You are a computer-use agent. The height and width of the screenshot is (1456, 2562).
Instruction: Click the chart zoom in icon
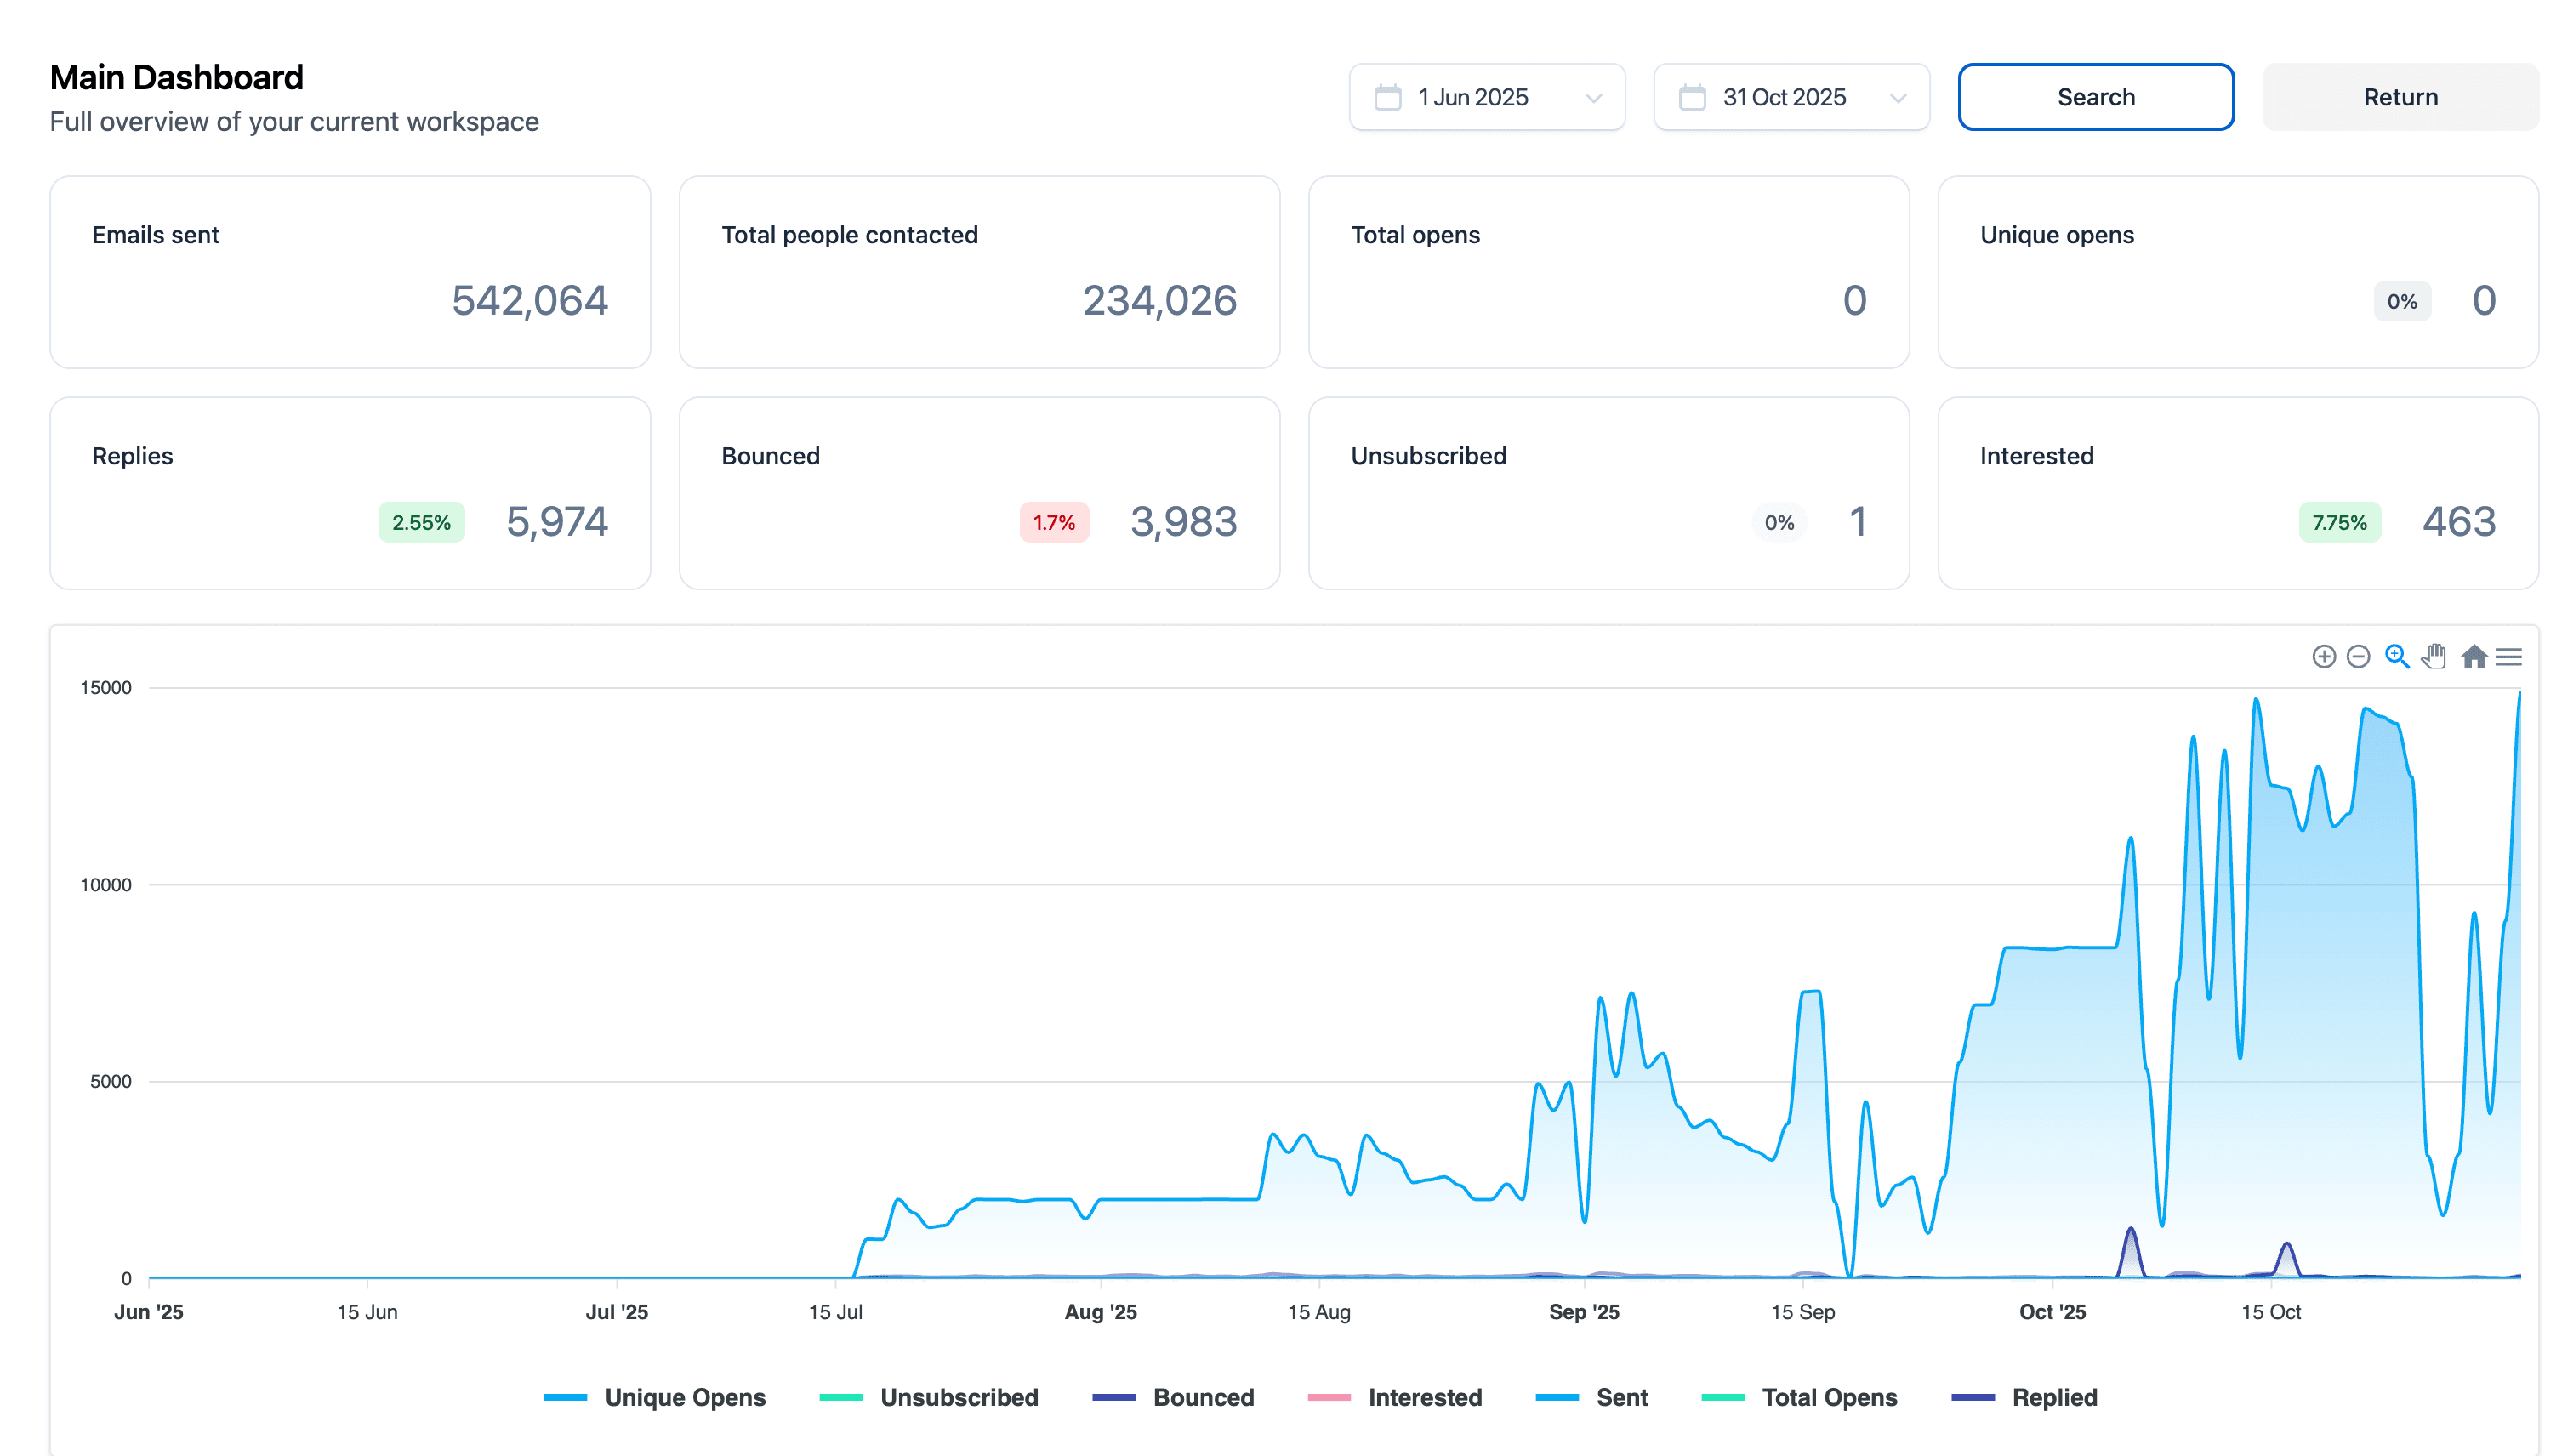coord(2323,656)
